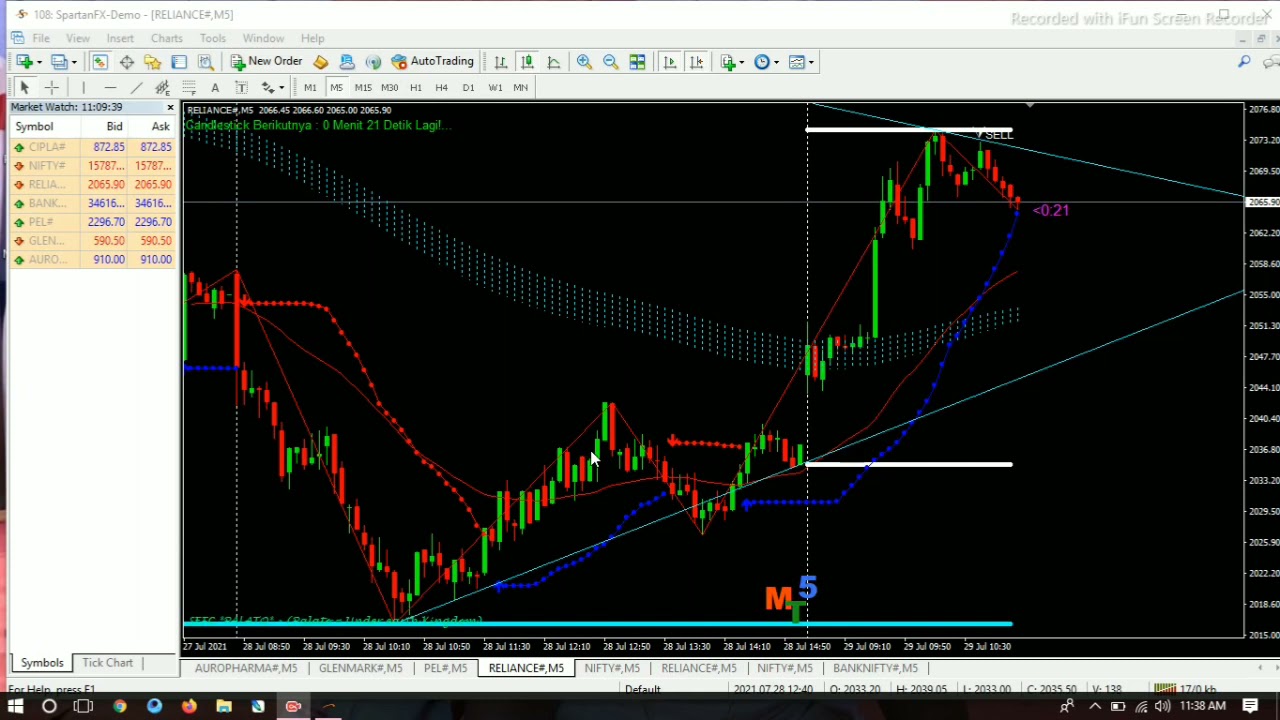Select BANK... row in Market Watch

(92, 203)
